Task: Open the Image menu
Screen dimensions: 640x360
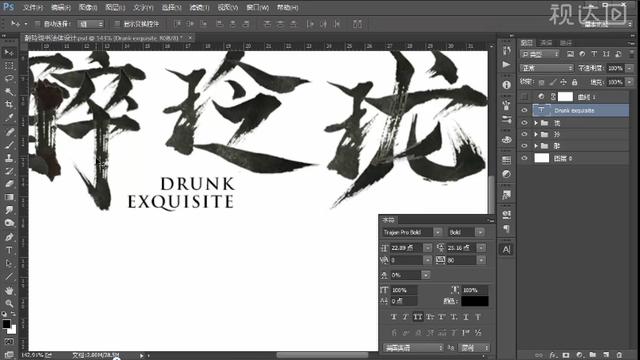Action: (88, 8)
